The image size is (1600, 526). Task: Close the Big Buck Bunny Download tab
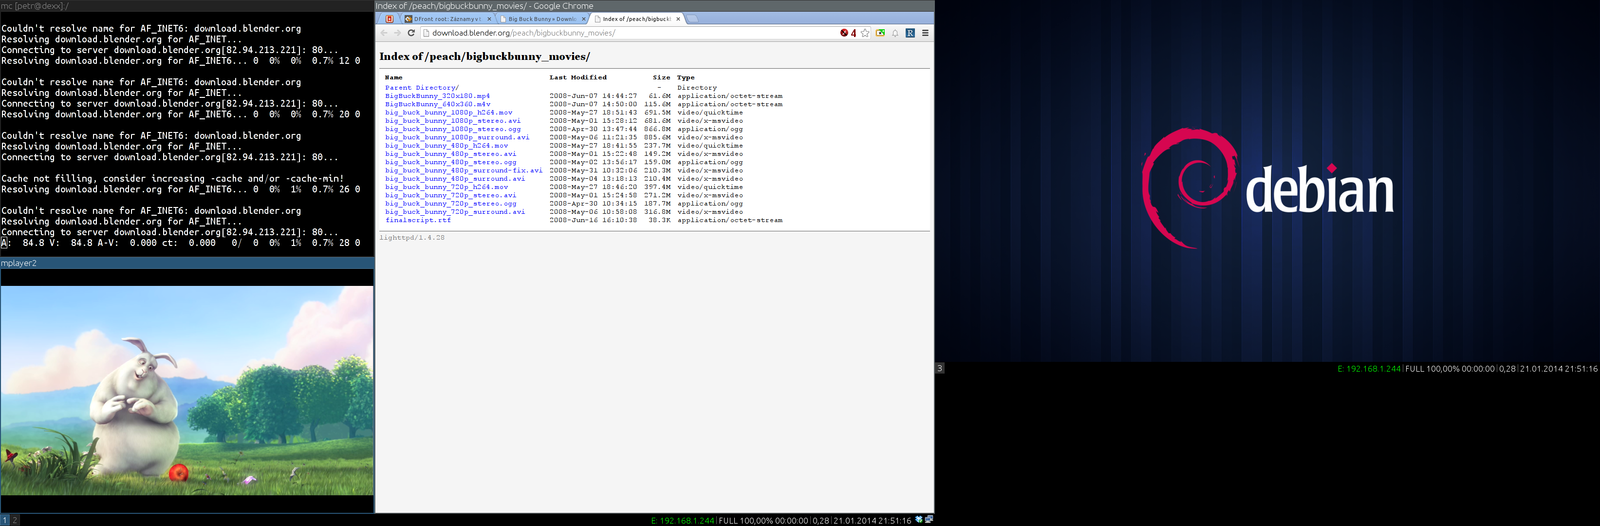[x=583, y=19]
